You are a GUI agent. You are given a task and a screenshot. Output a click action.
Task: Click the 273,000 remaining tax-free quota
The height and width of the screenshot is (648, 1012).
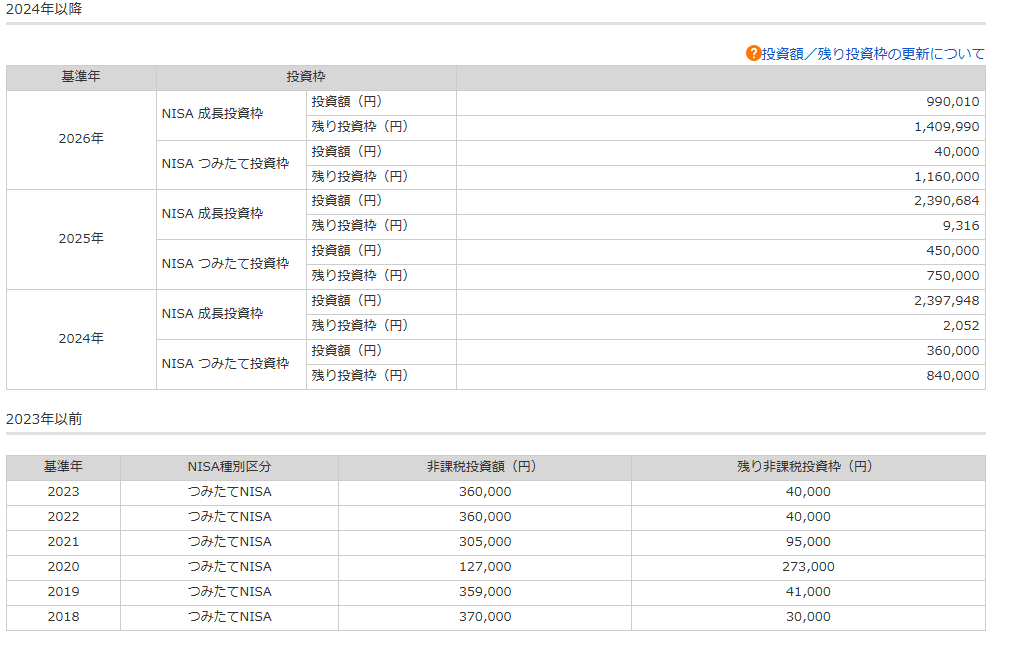pyautogui.click(x=807, y=567)
